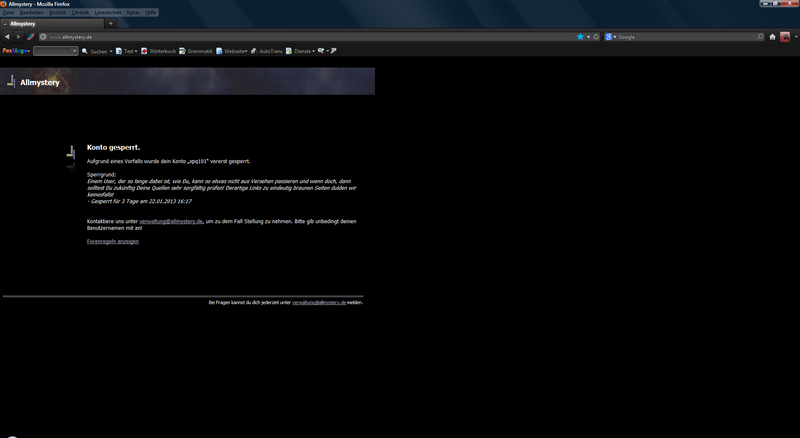Viewport: 800px width, 438px height.
Task: Open the Chronik menu
Action: (80, 12)
